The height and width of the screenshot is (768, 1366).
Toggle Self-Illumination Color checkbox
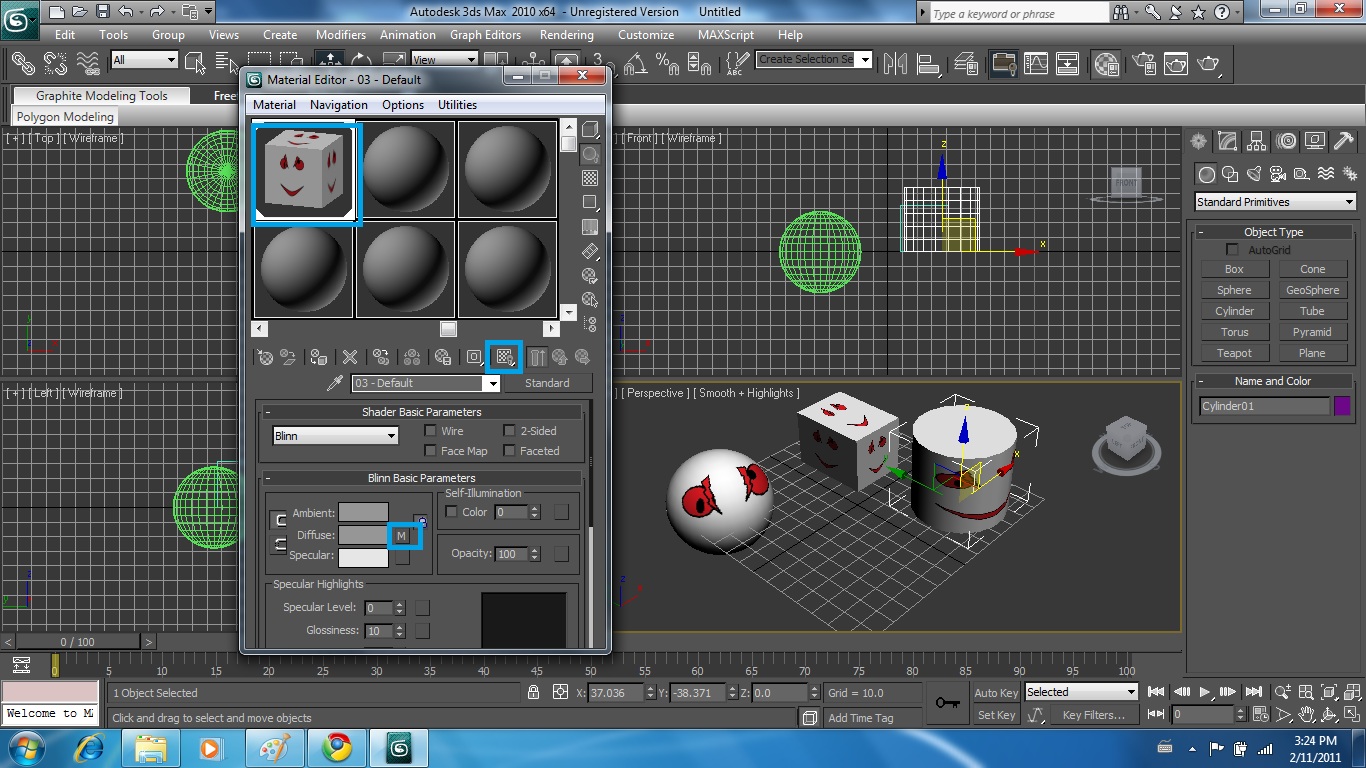[x=451, y=512]
